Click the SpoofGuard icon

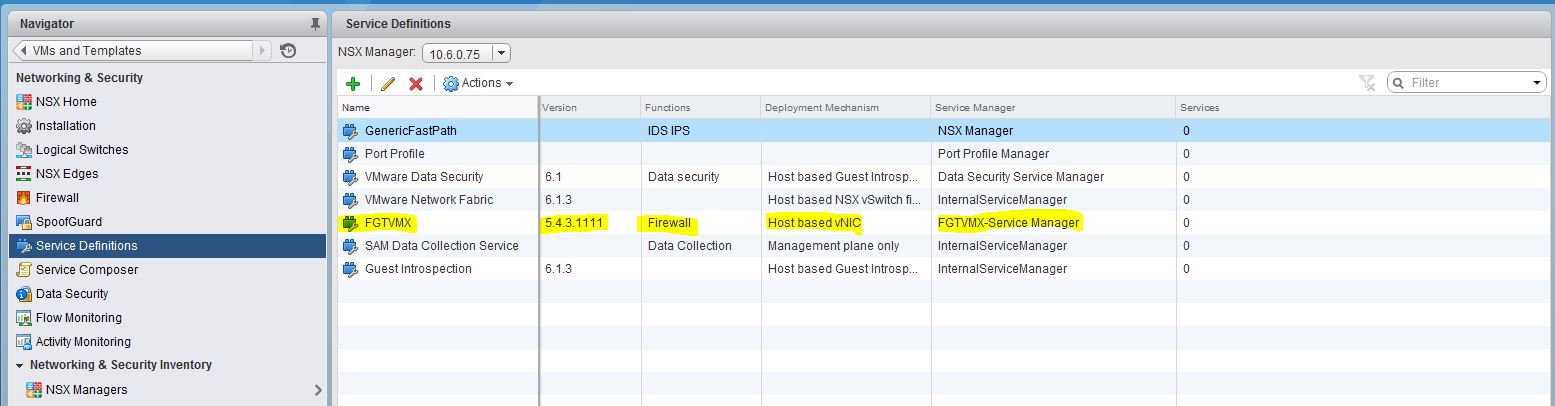coord(24,222)
